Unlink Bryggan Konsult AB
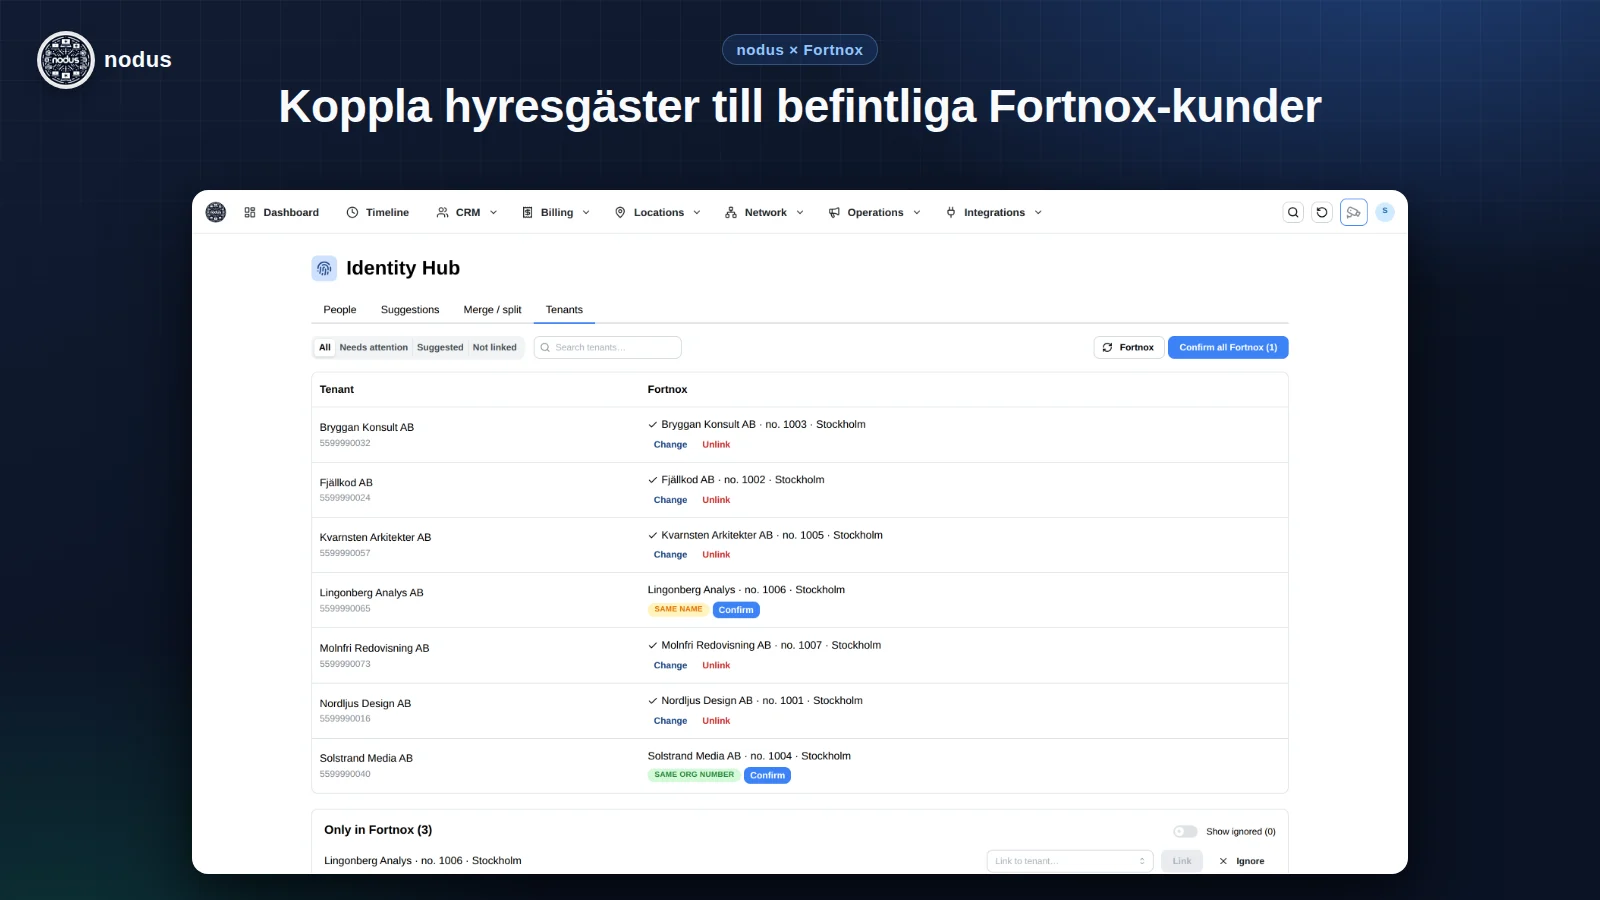Image resolution: width=1600 pixels, height=900 pixels. tap(716, 445)
